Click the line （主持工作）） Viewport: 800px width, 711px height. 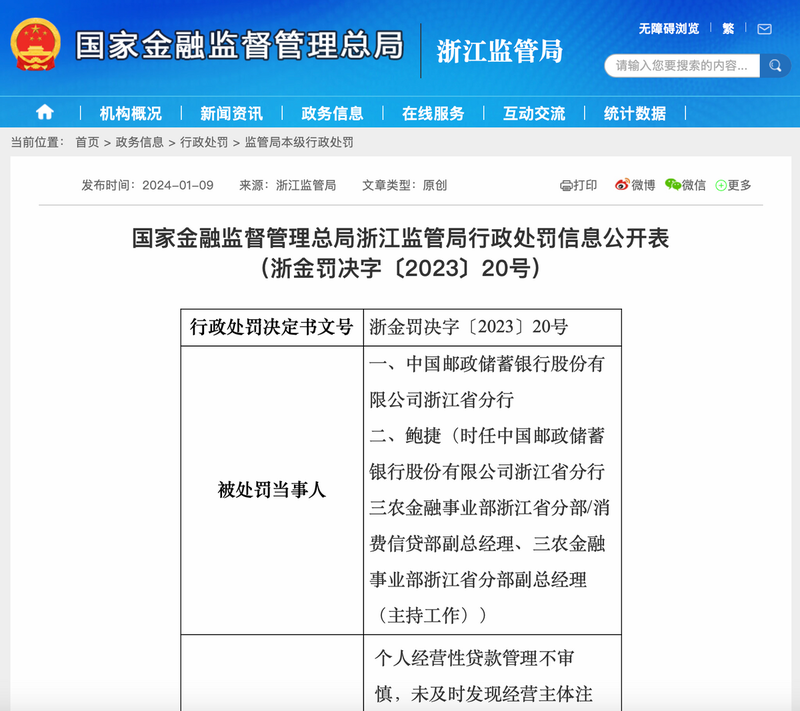(433, 616)
